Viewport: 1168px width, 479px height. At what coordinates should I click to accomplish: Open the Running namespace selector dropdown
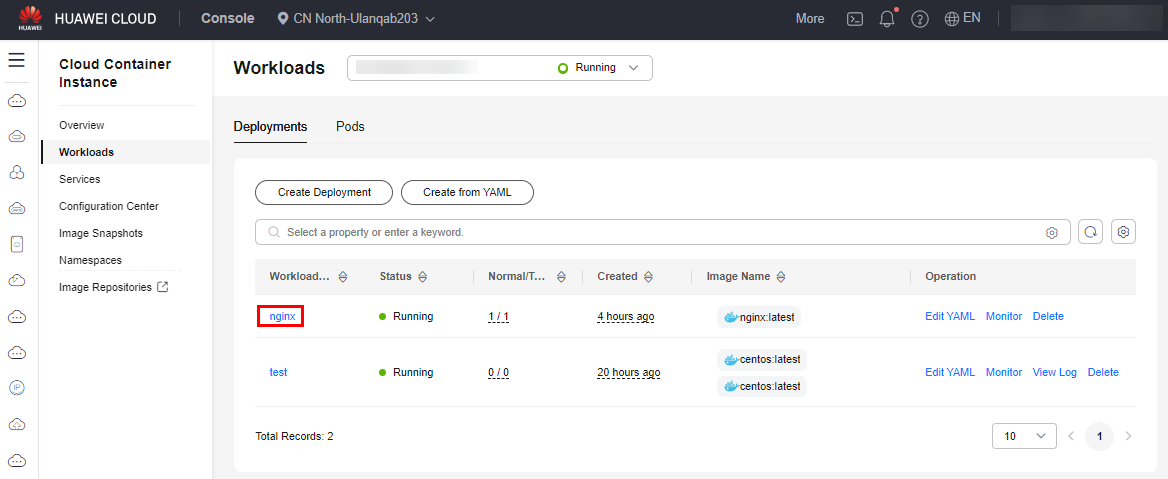(500, 68)
